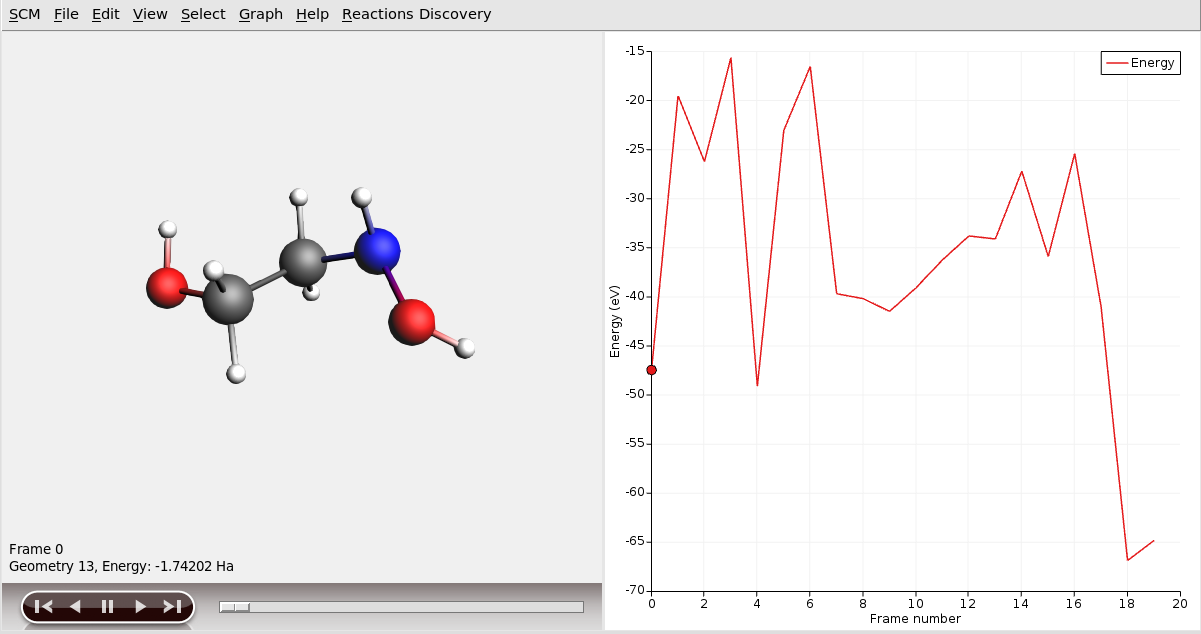Screen dimensions: 1201x634
Task: Open the View menu
Action: point(150,14)
